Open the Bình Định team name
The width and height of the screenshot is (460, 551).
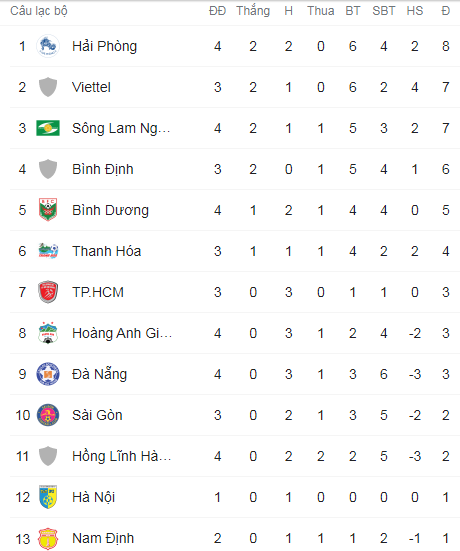103,169
